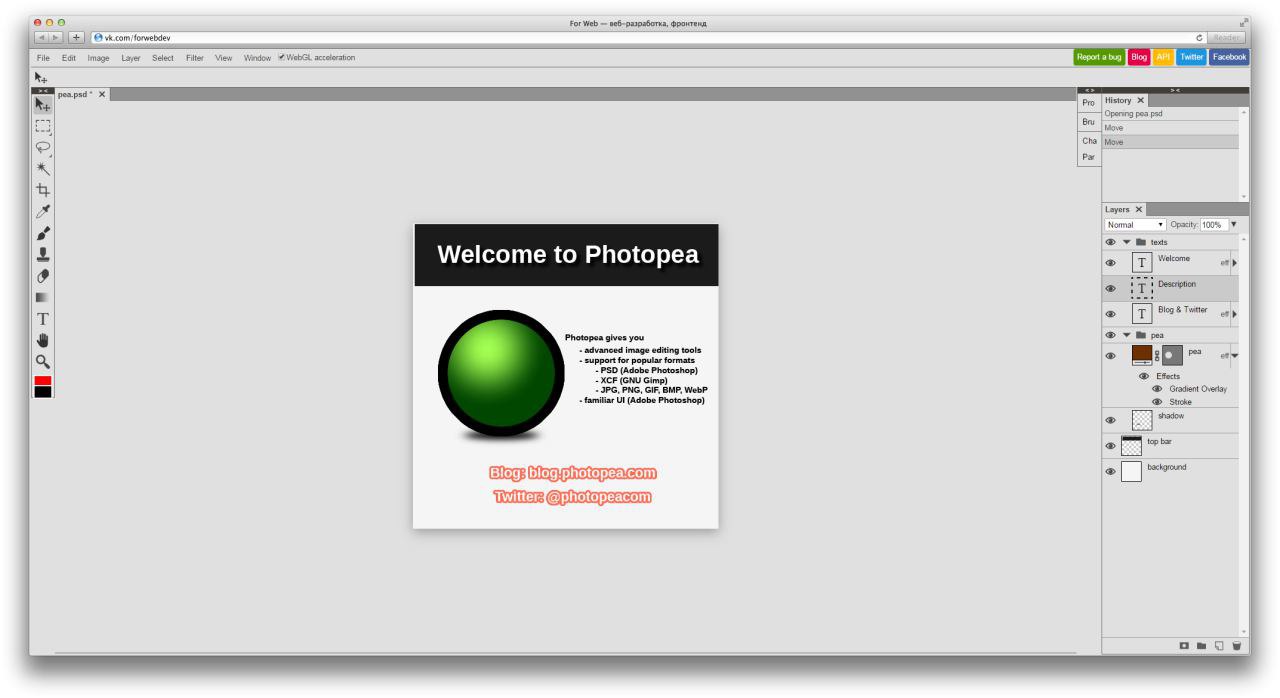Select the Brush tool

pos(43,233)
